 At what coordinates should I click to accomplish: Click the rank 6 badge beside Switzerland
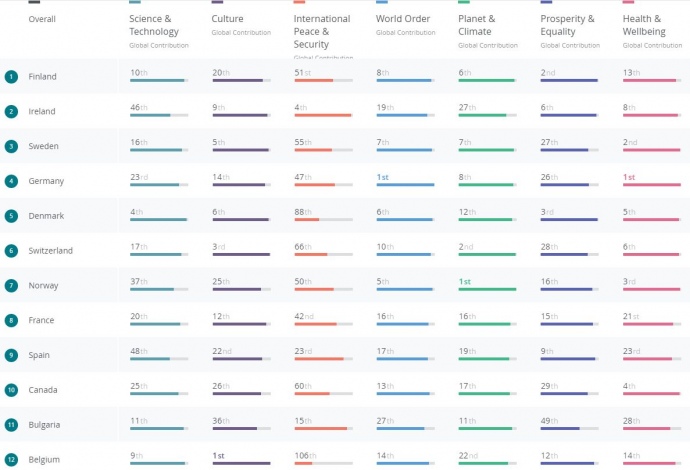coord(11,251)
